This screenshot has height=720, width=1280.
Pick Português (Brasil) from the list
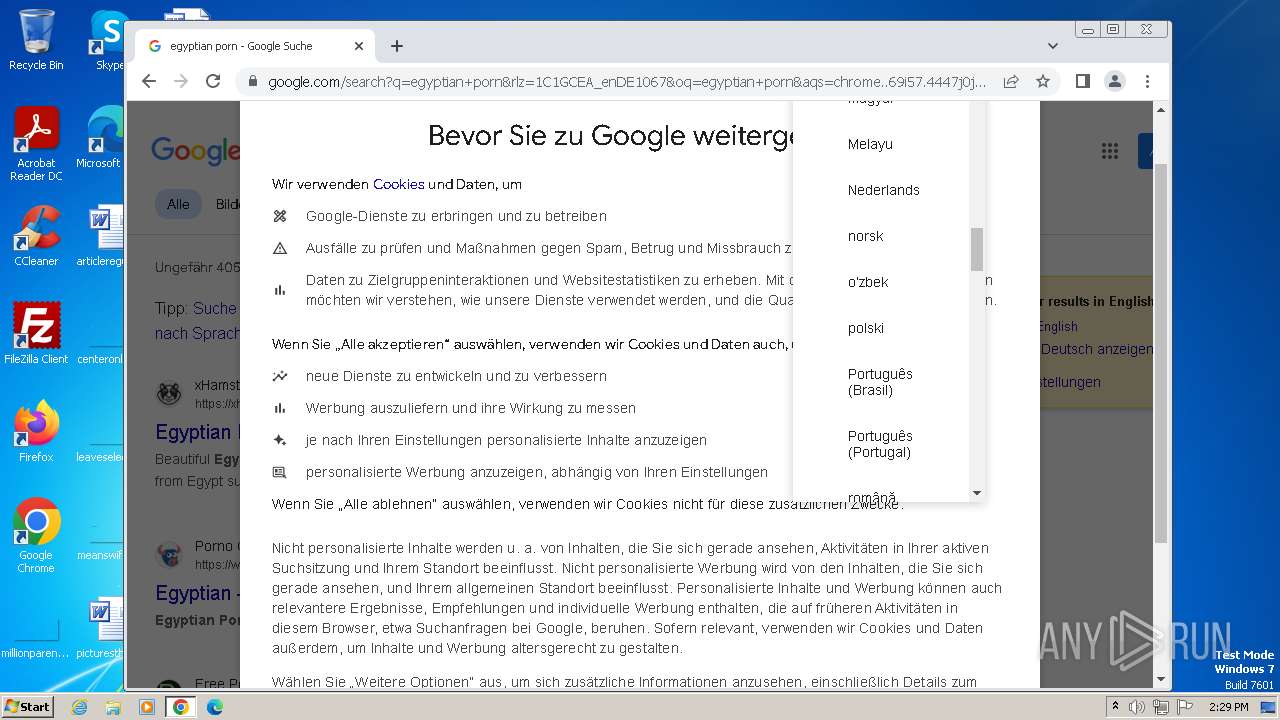point(881,382)
